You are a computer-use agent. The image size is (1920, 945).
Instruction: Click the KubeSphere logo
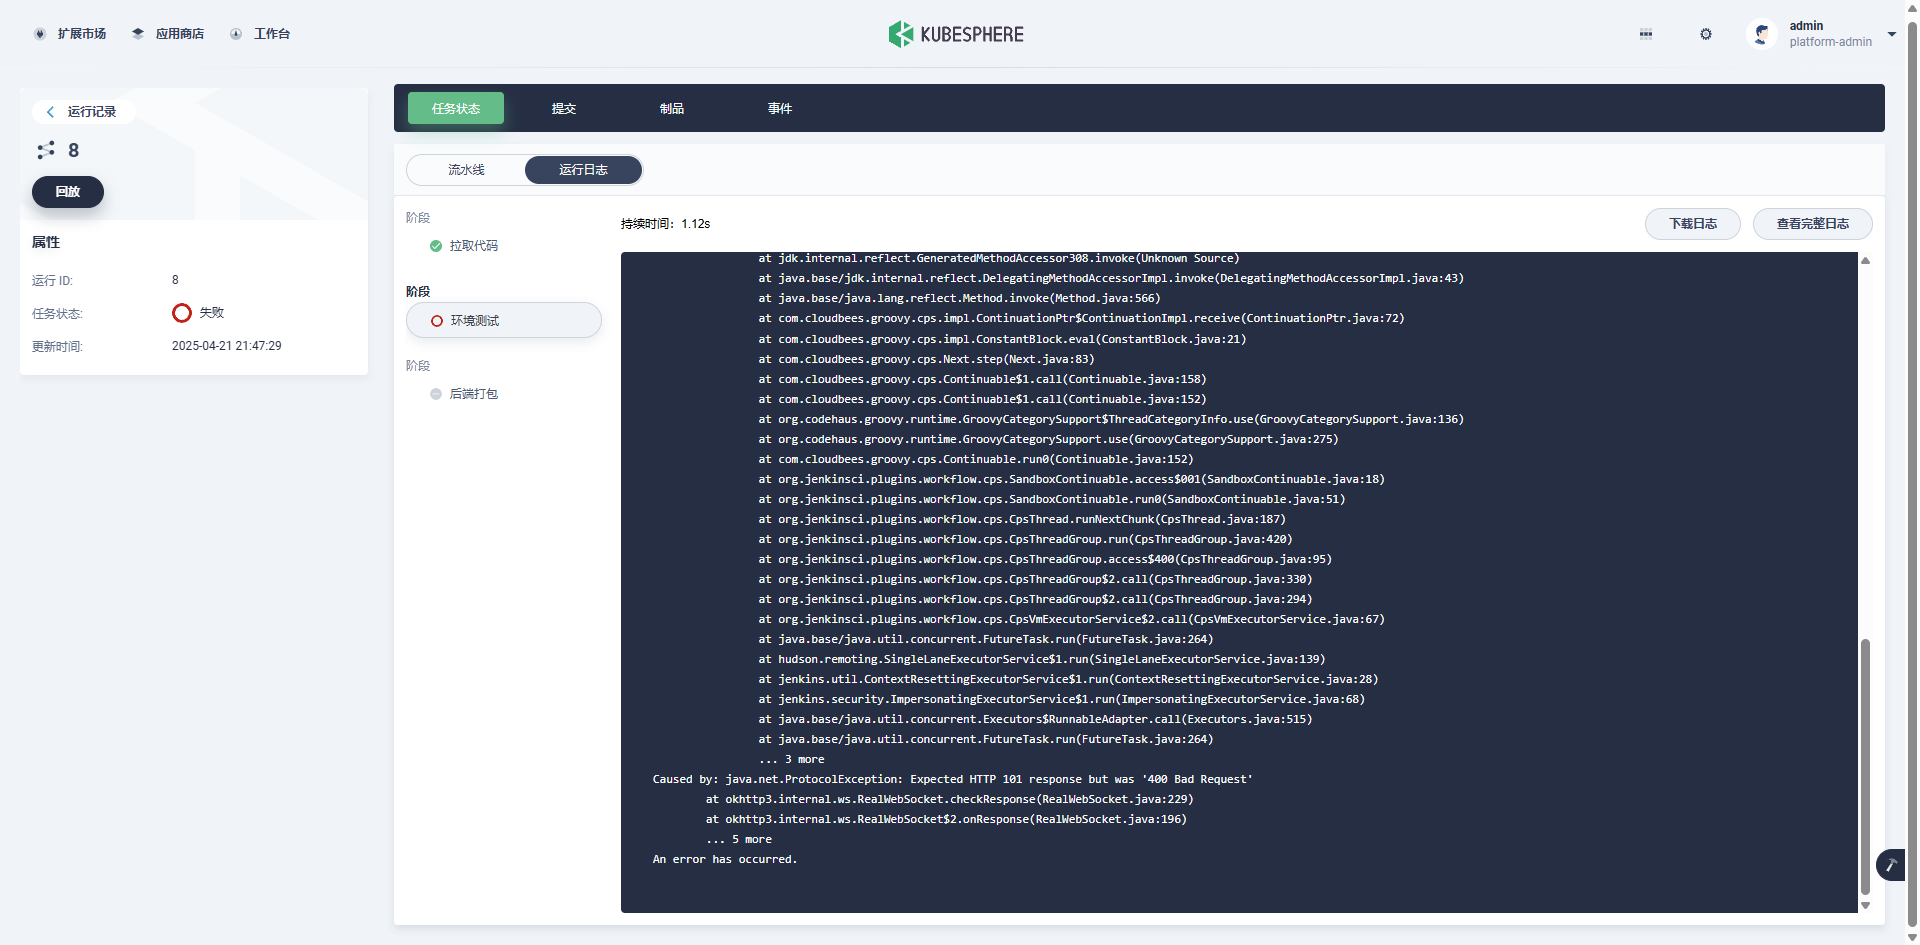pos(956,34)
